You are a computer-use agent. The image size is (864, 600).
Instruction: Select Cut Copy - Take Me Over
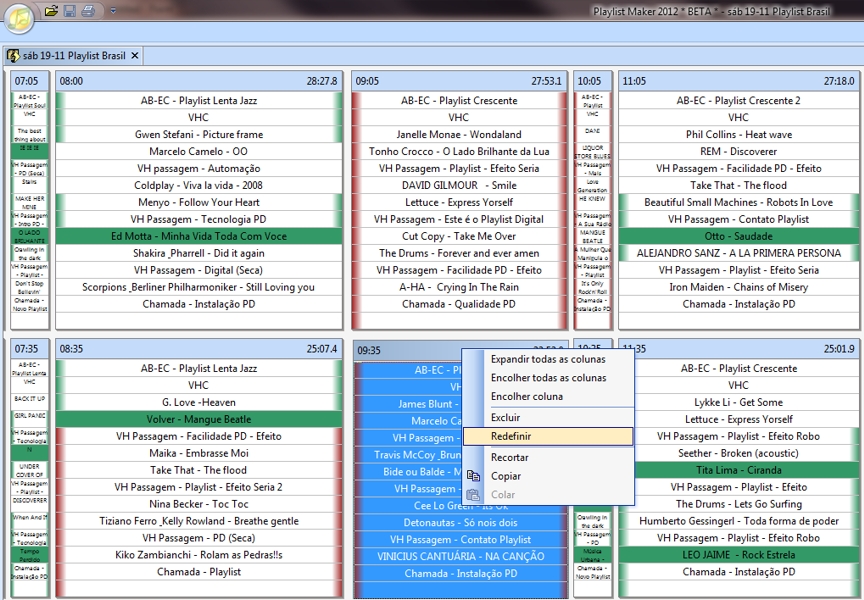(459, 236)
